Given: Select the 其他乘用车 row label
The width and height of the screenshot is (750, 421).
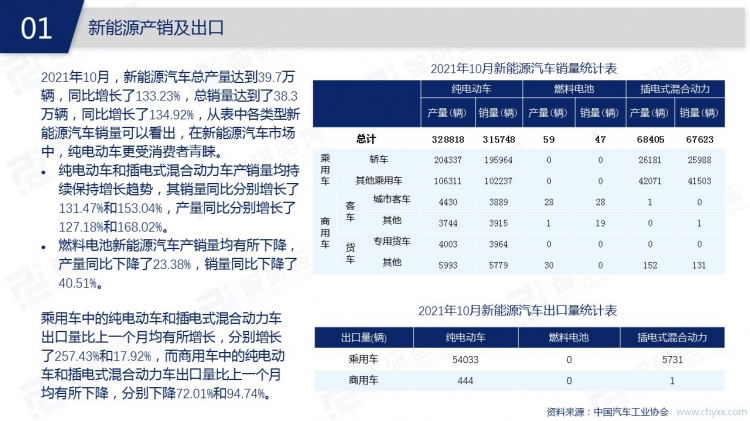Looking at the screenshot, I should click(x=378, y=181).
